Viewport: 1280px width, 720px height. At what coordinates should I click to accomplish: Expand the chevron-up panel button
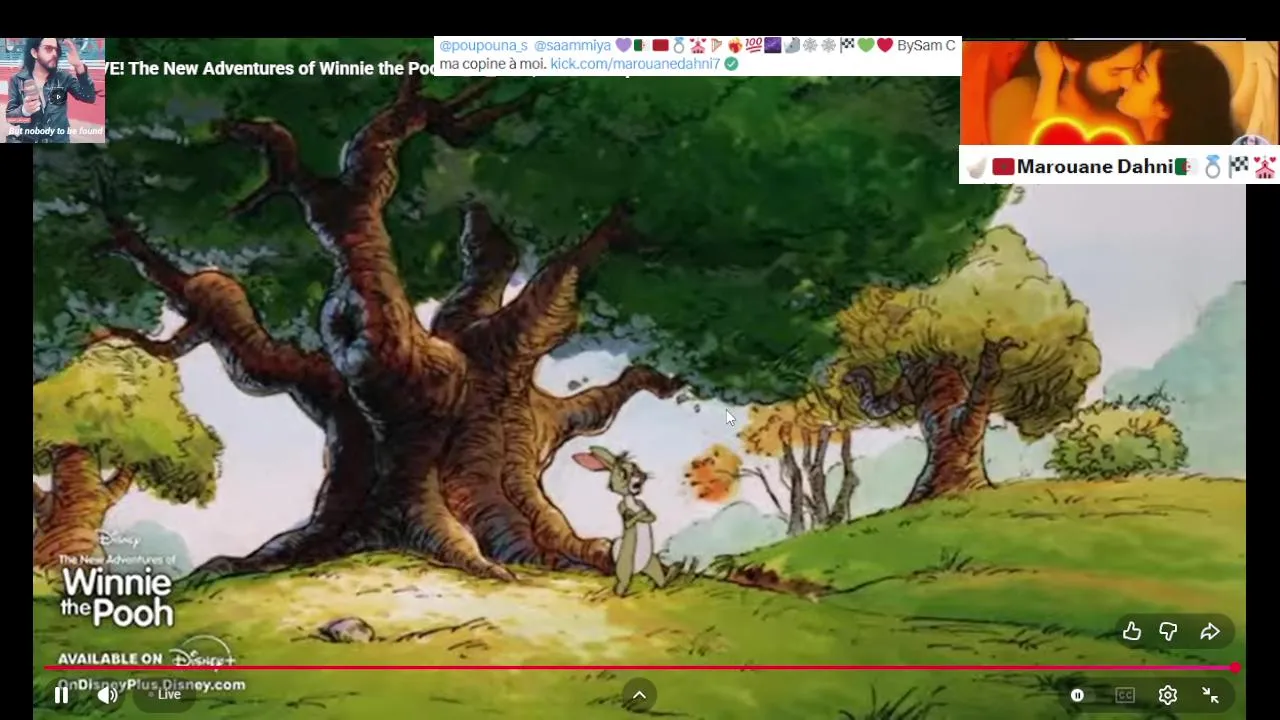[639, 695]
